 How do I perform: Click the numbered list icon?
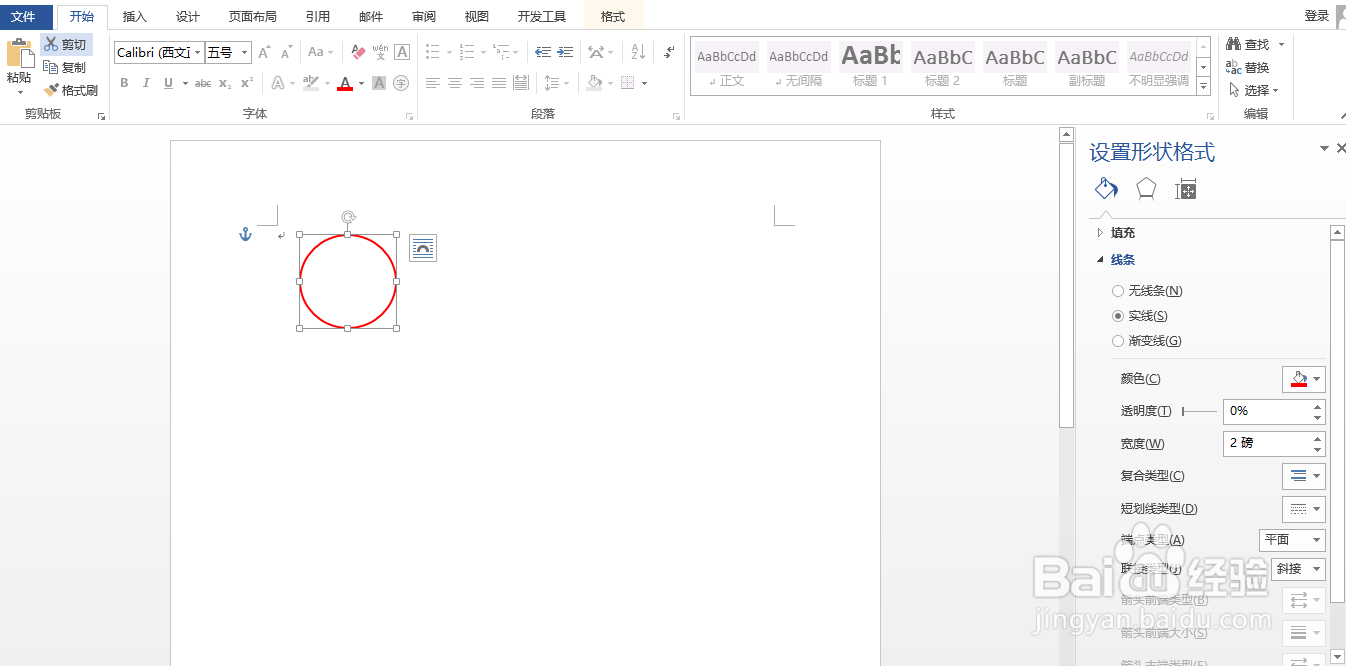pos(466,52)
